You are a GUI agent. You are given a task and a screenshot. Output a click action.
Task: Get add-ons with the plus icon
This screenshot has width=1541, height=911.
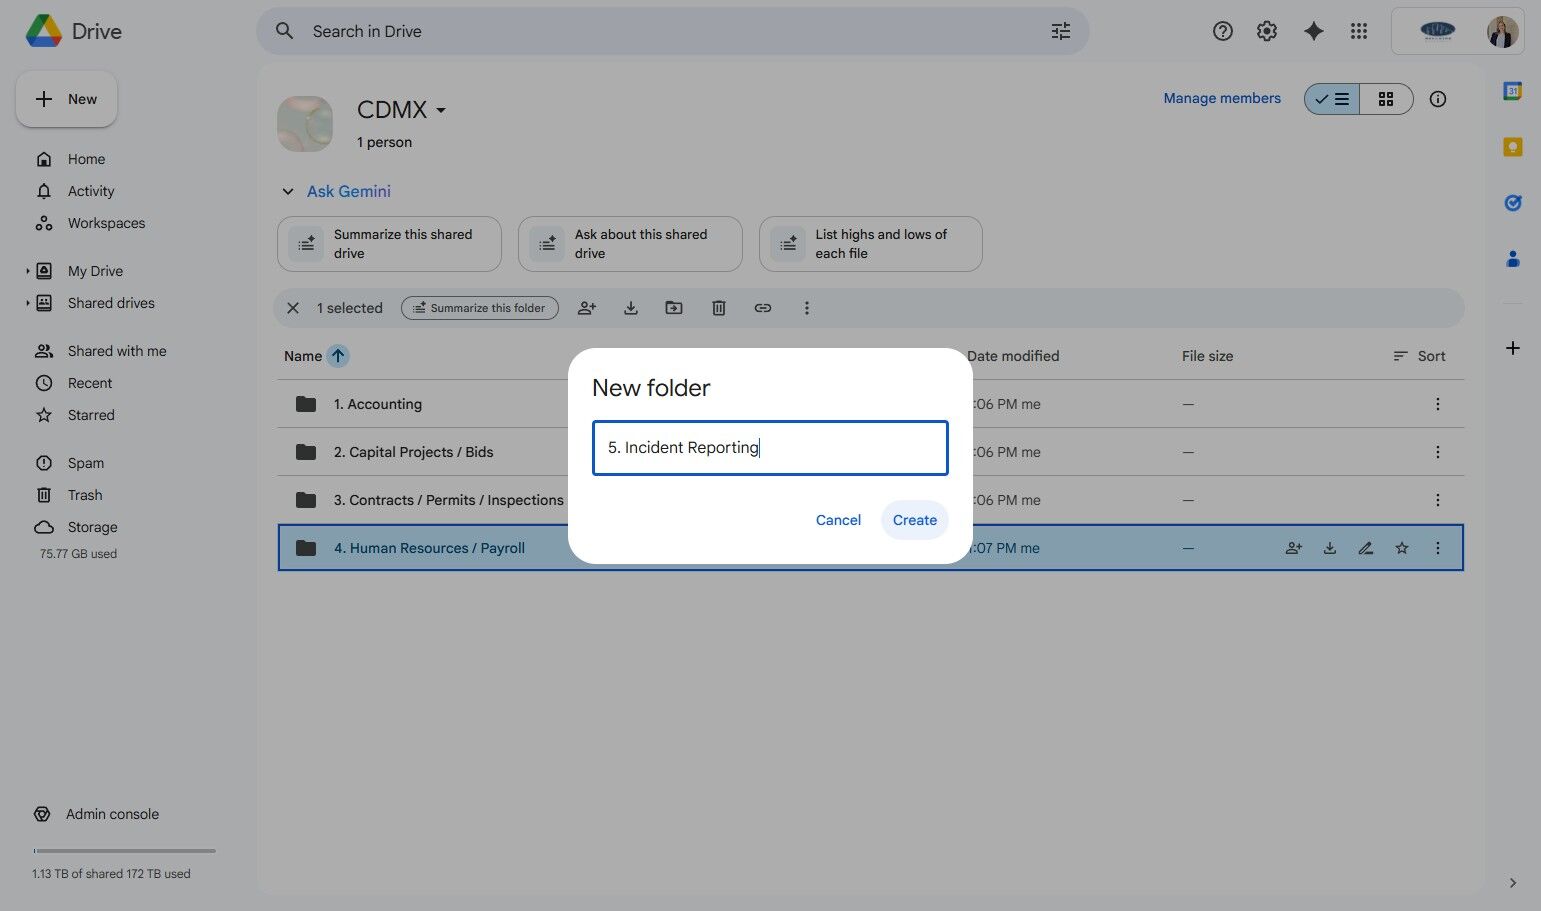point(1513,348)
